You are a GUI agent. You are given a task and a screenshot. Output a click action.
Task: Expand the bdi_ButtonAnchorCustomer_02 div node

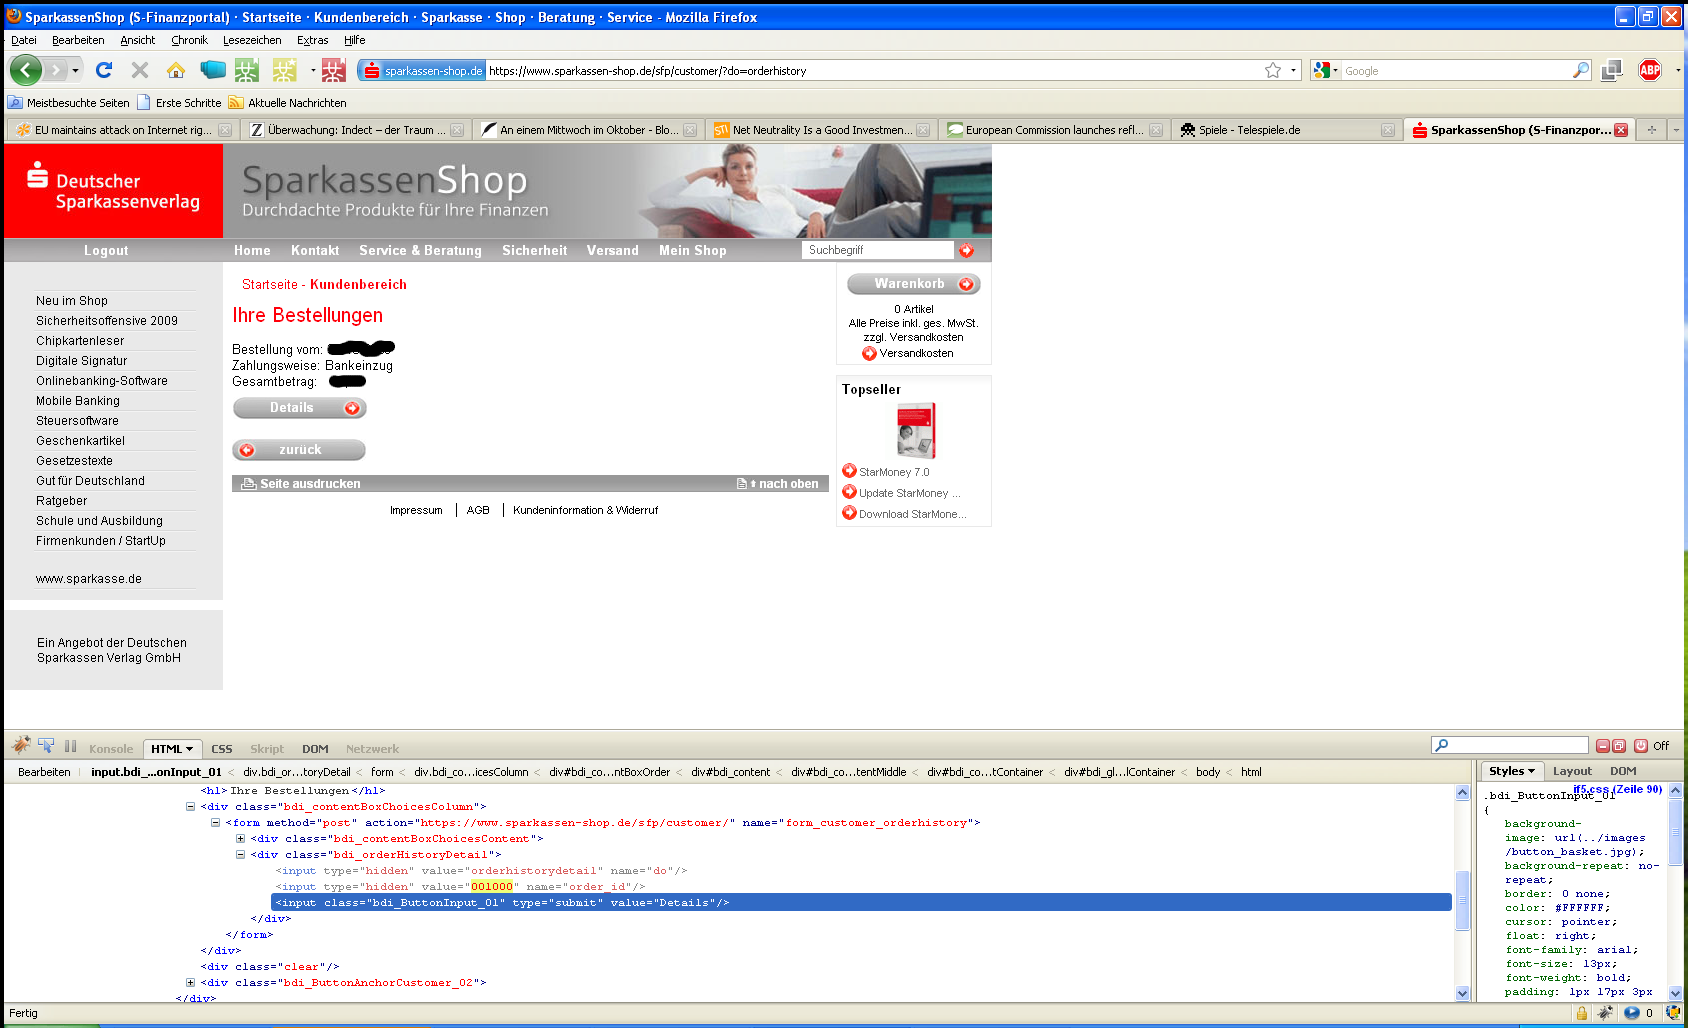190,983
